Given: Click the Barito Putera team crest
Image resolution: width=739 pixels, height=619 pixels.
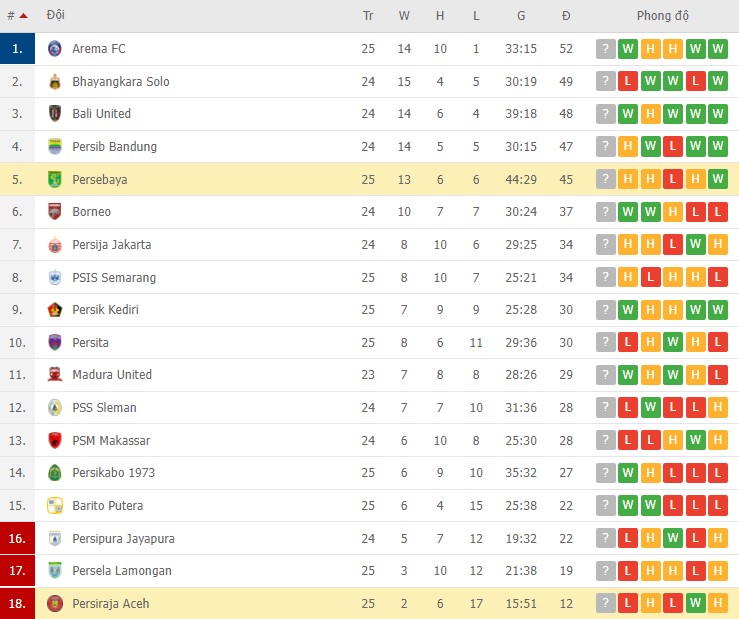Looking at the screenshot, I should (54, 505).
